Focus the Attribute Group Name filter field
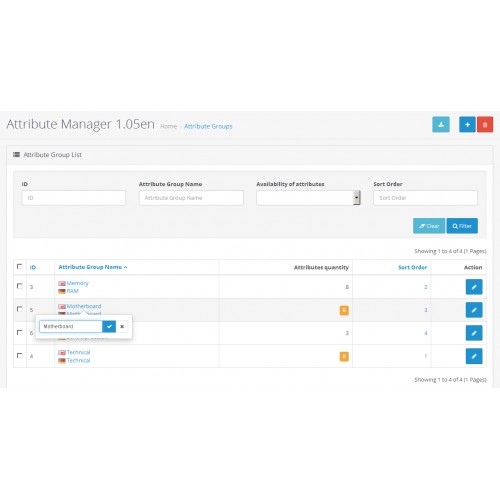The height and width of the screenshot is (500, 500). pyautogui.click(x=191, y=198)
